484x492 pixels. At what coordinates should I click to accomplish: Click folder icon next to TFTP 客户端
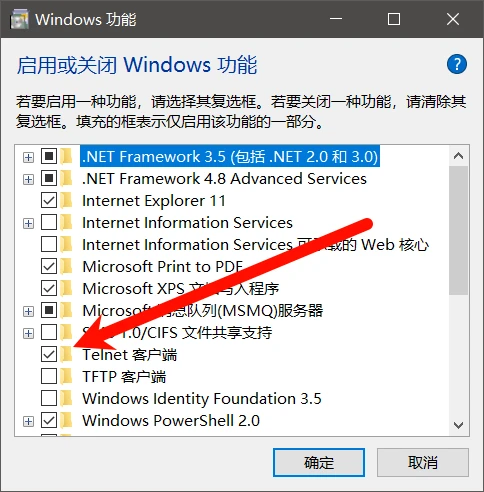67,376
